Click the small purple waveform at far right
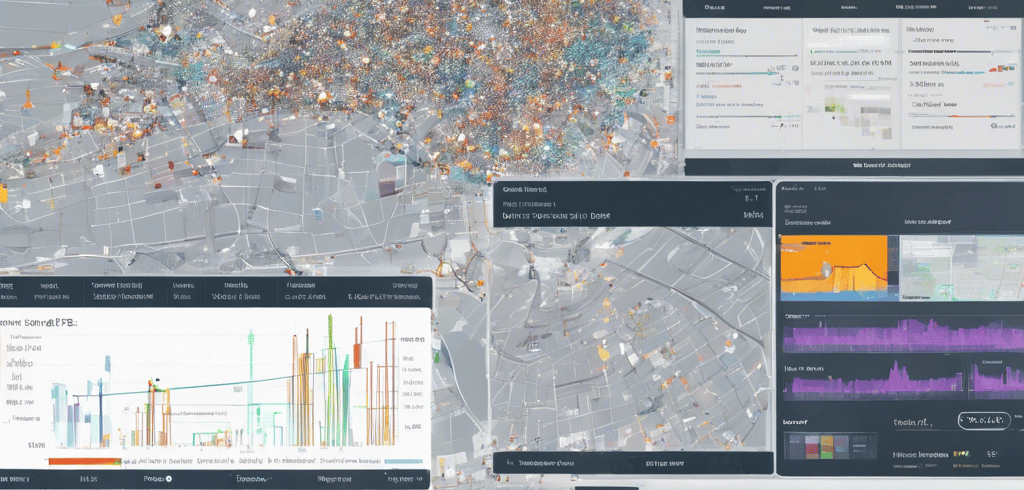 [997, 380]
